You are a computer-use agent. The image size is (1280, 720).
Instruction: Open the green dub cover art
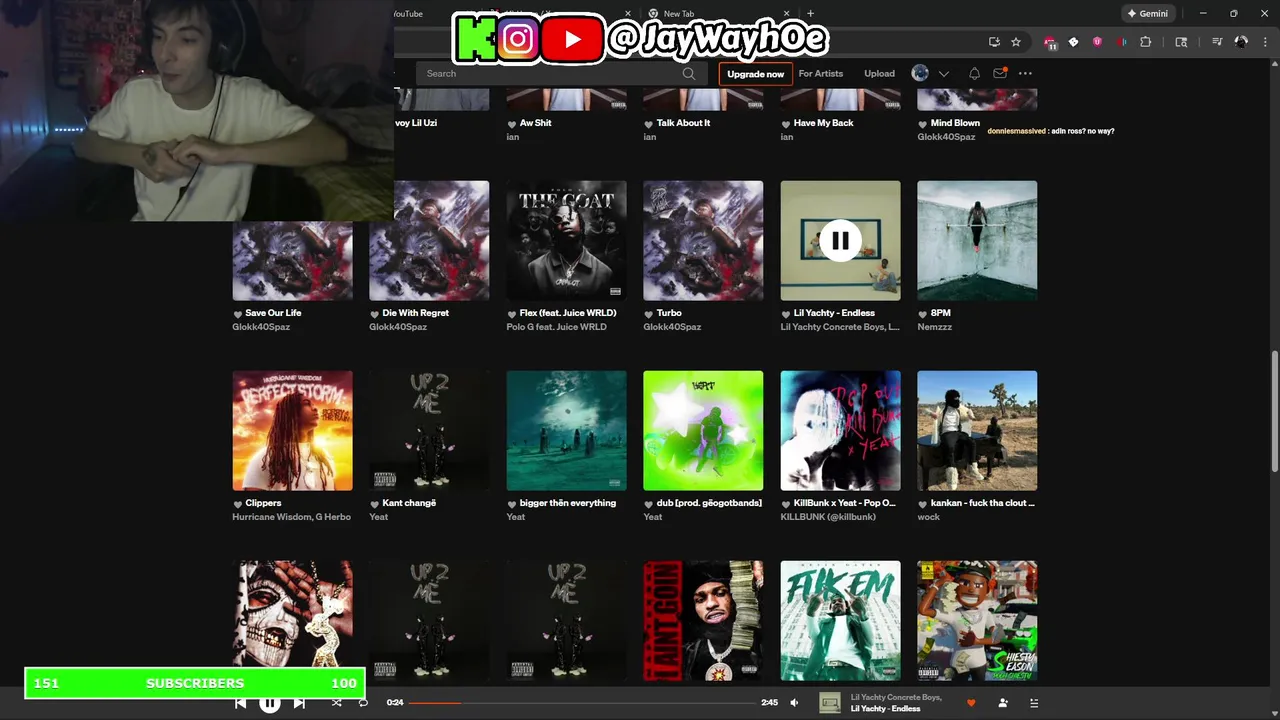click(703, 430)
